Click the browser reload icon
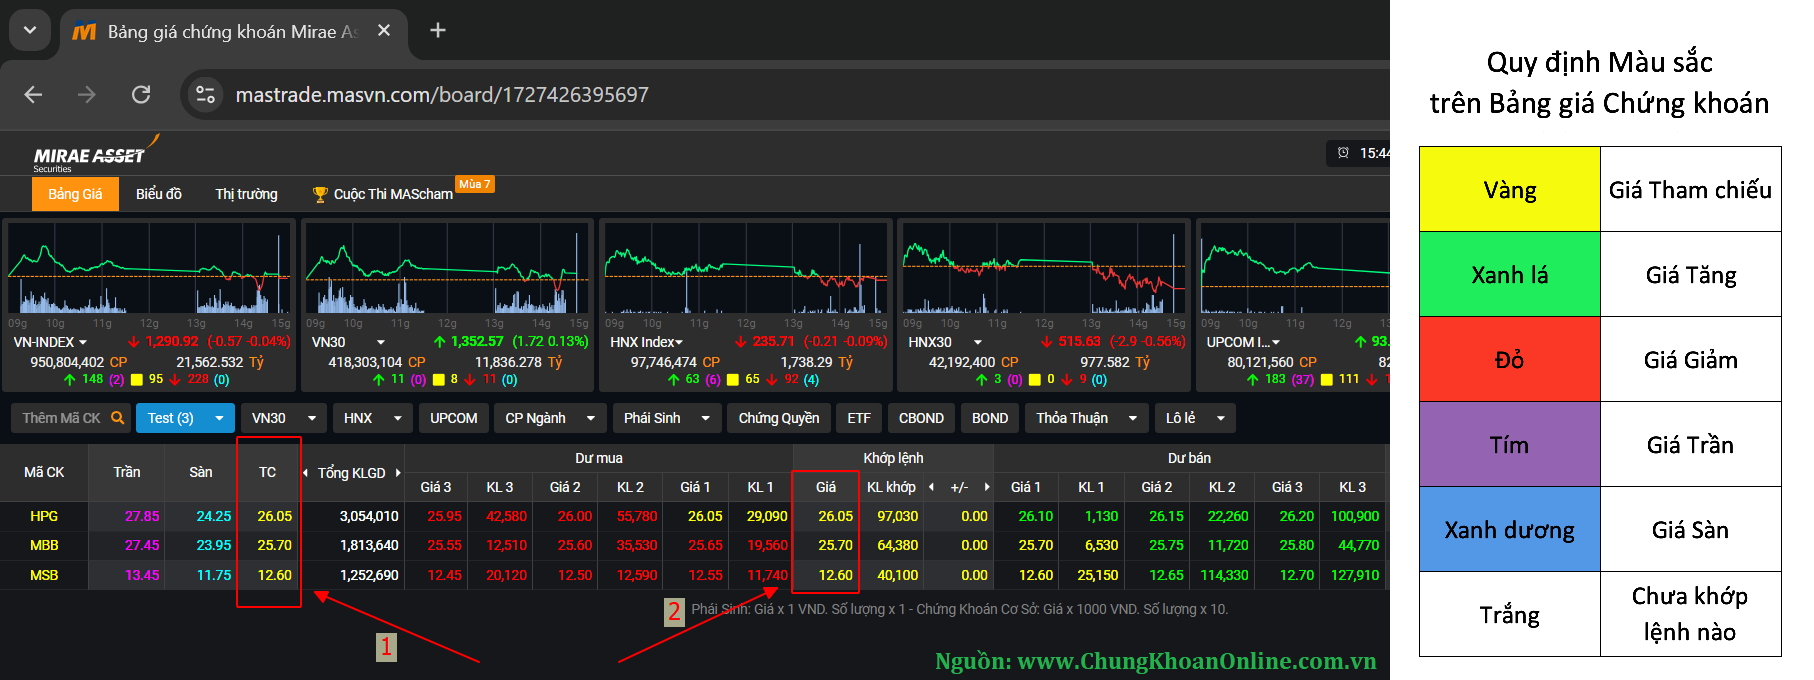This screenshot has height=680, width=1814. tap(141, 94)
